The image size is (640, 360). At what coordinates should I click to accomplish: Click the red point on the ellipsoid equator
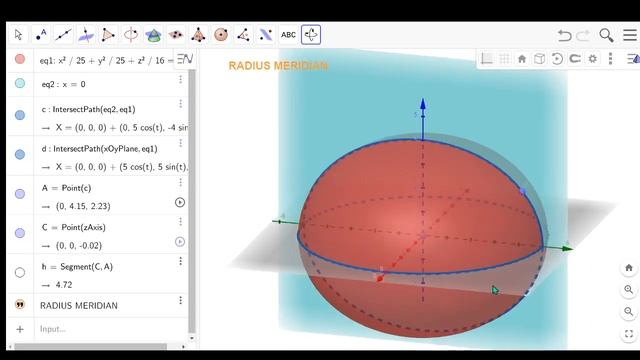[380, 278]
